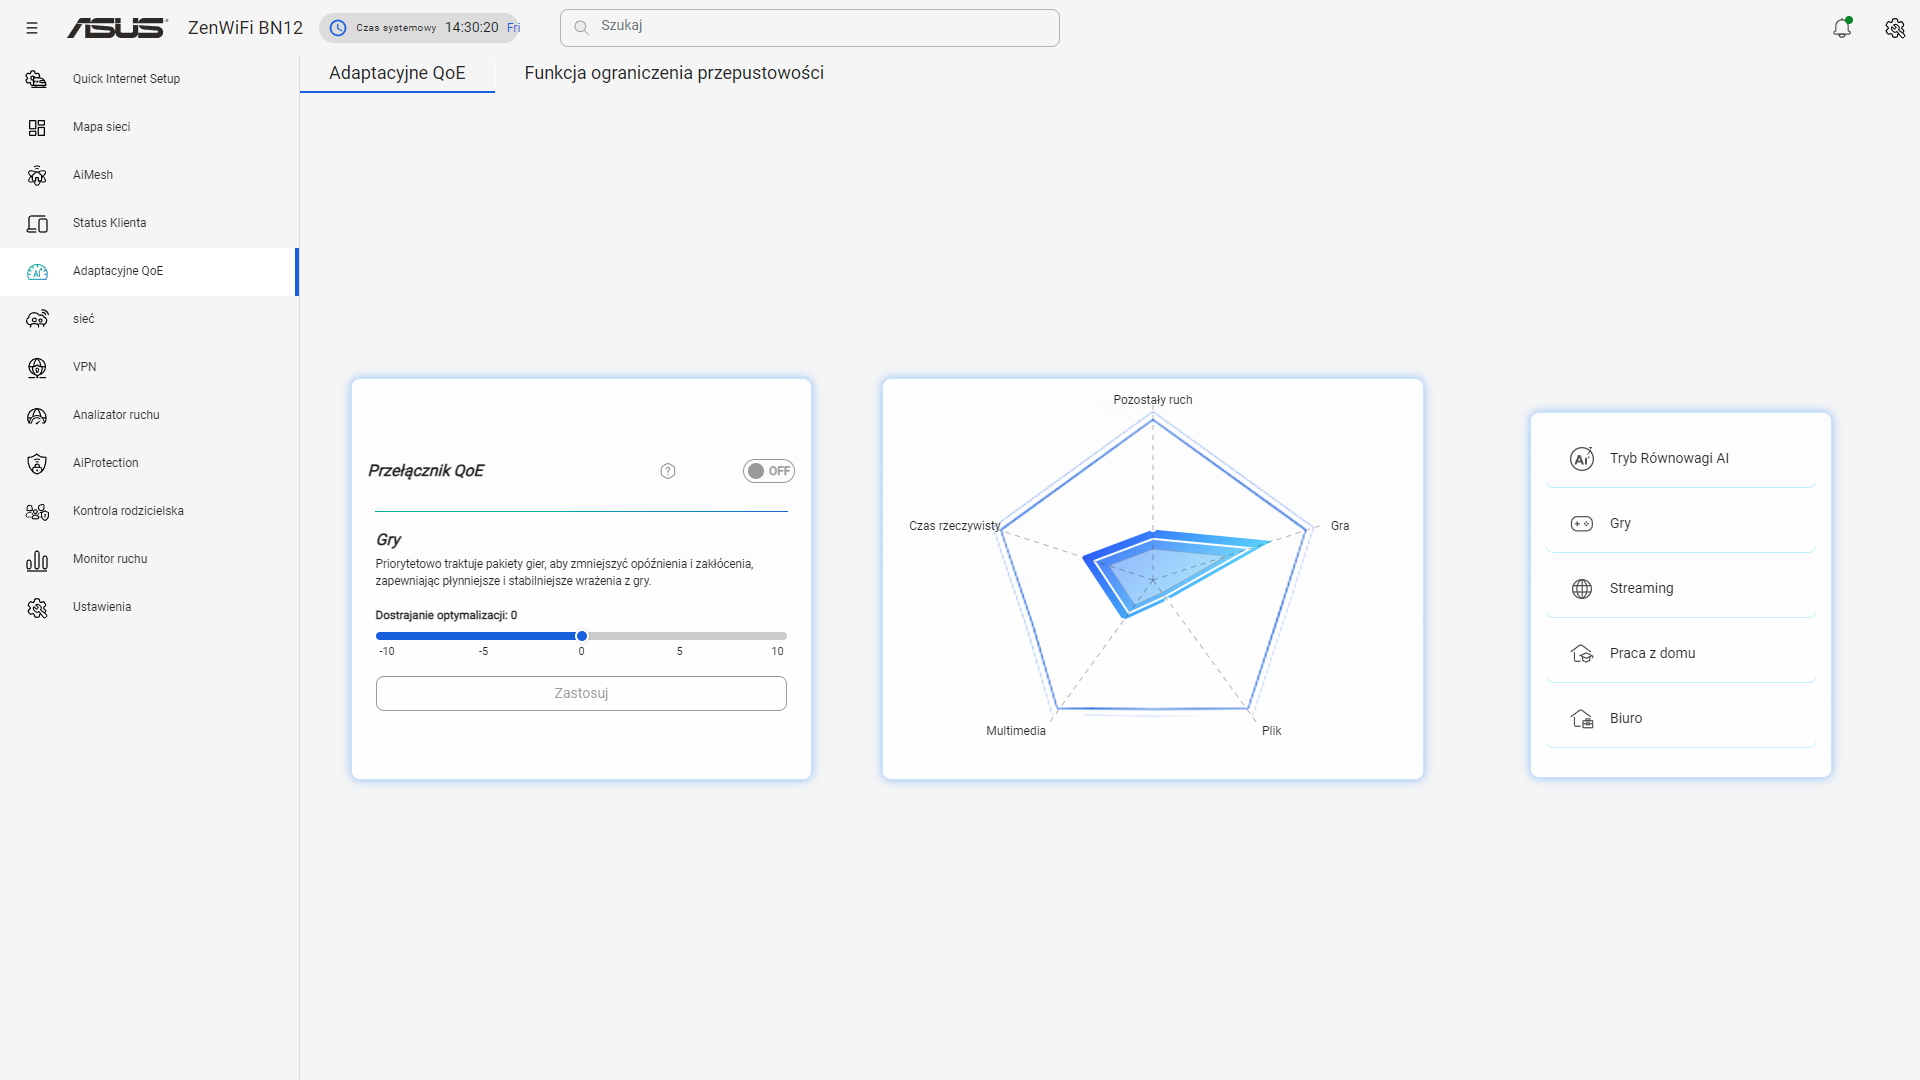1920x1080 pixels.
Task: Choose the Biuro mode
Action: tap(1680, 718)
